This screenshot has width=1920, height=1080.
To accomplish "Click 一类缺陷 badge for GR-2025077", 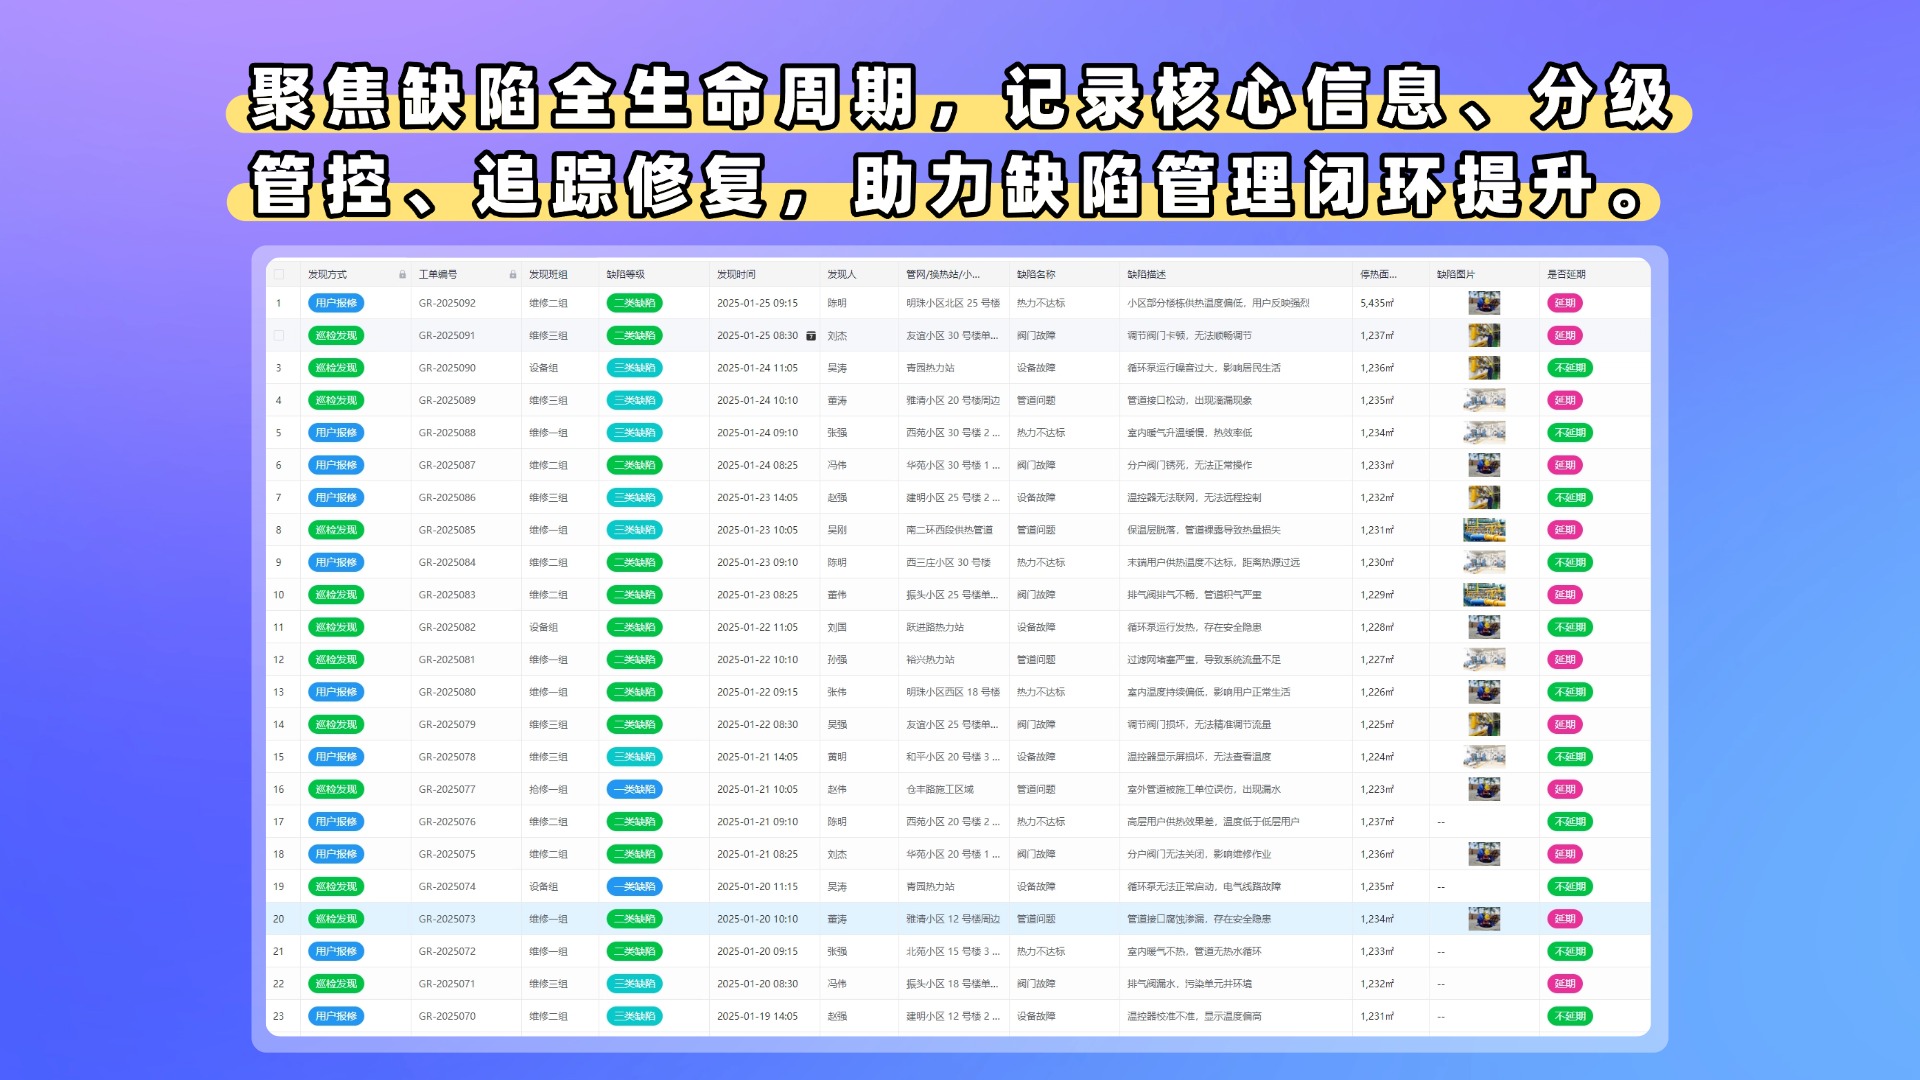I will 634,789.
